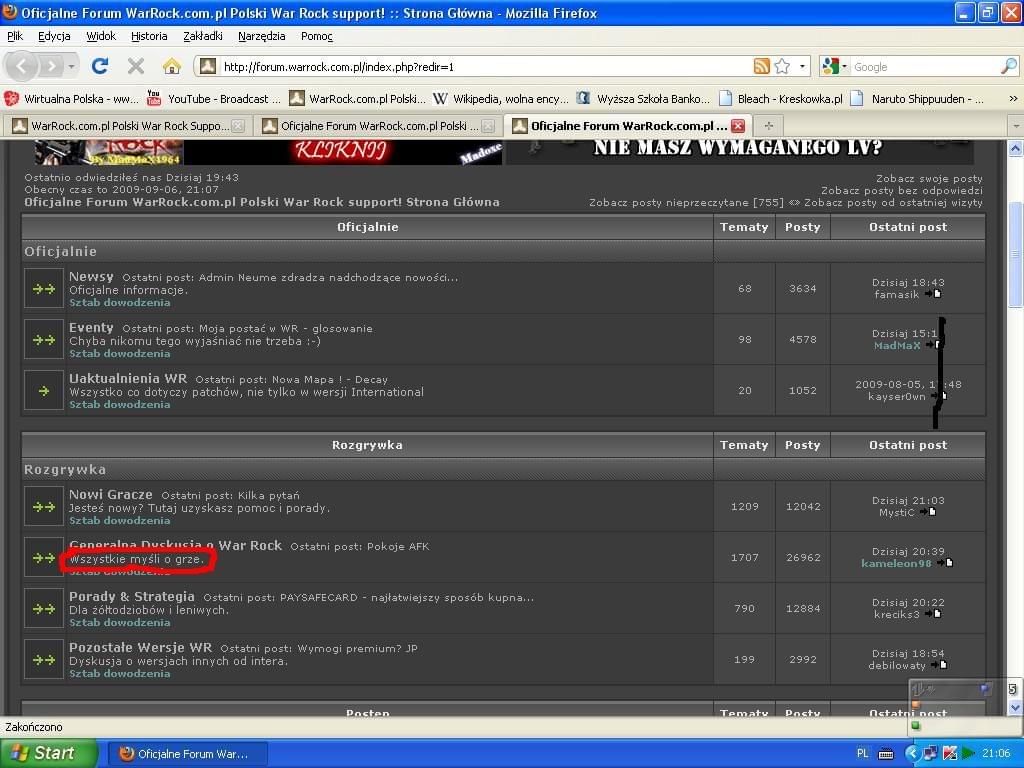This screenshot has width=1024, height=768.
Task: Click the page scrollbar down arrow
Action: 1015,707
